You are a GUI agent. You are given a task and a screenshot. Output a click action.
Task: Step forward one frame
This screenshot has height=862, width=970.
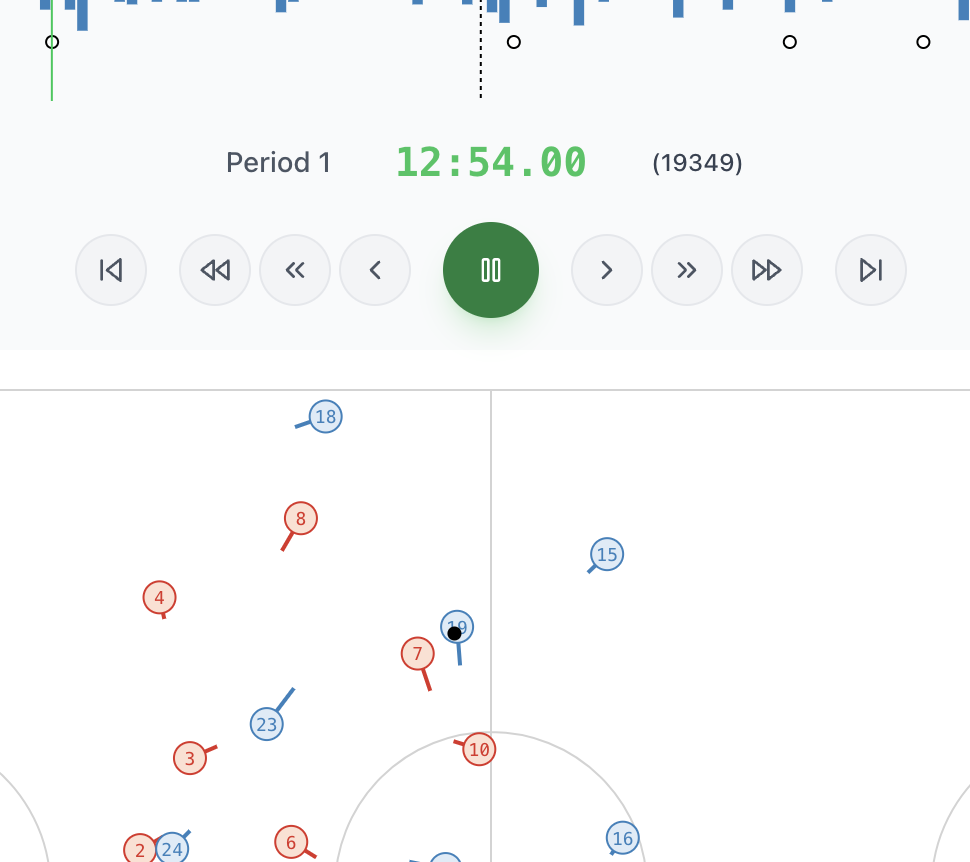[x=606, y=270]
